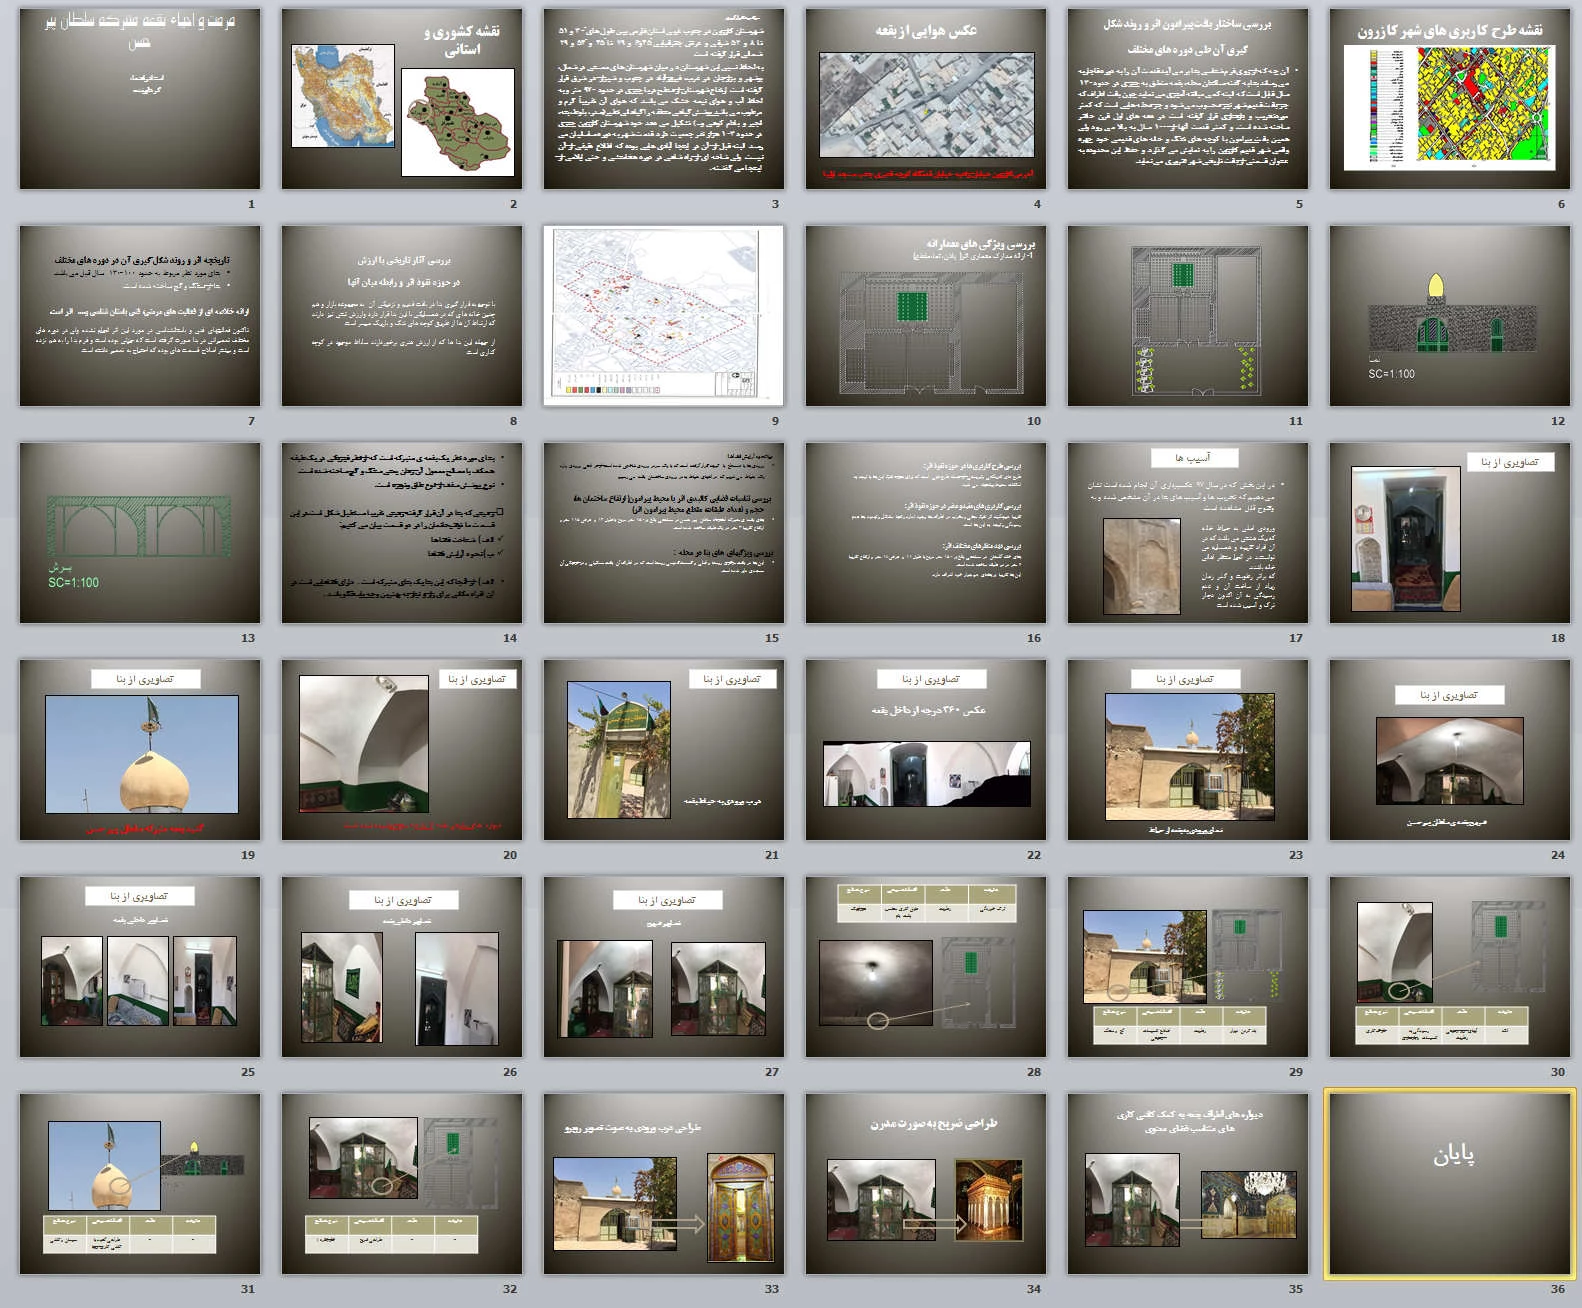Select slide 33 showing the entrance door redesign
Viewport: 1582px width, 1308px height.
click(x=664, y=1184)
